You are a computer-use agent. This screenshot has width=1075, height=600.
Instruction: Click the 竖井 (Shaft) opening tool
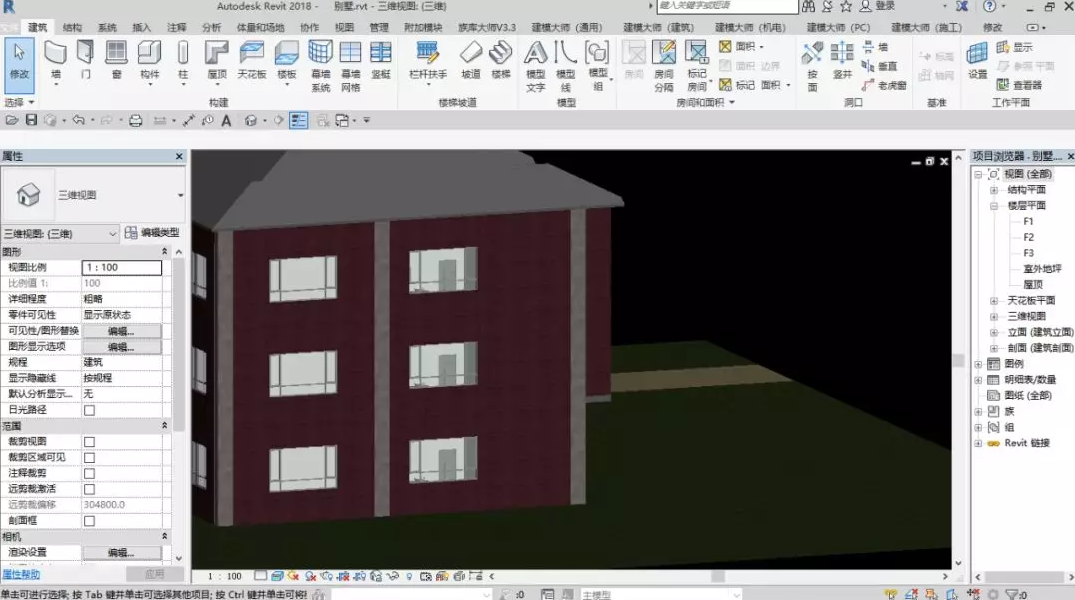coord(842,60)
